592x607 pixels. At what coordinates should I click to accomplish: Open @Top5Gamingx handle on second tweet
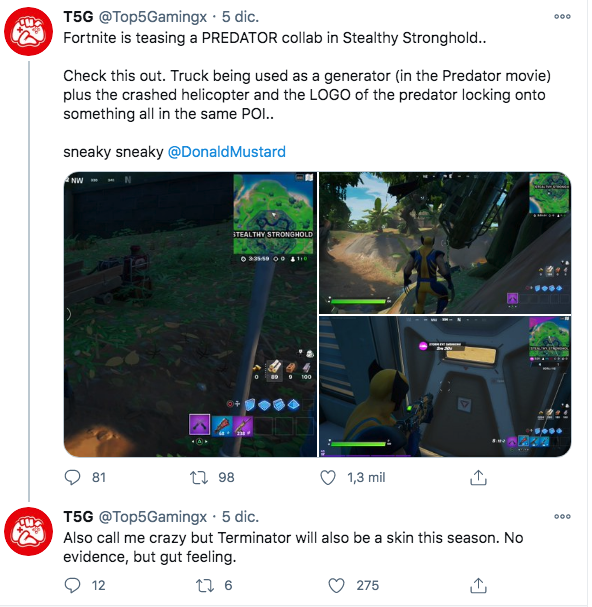pos(153,517)
